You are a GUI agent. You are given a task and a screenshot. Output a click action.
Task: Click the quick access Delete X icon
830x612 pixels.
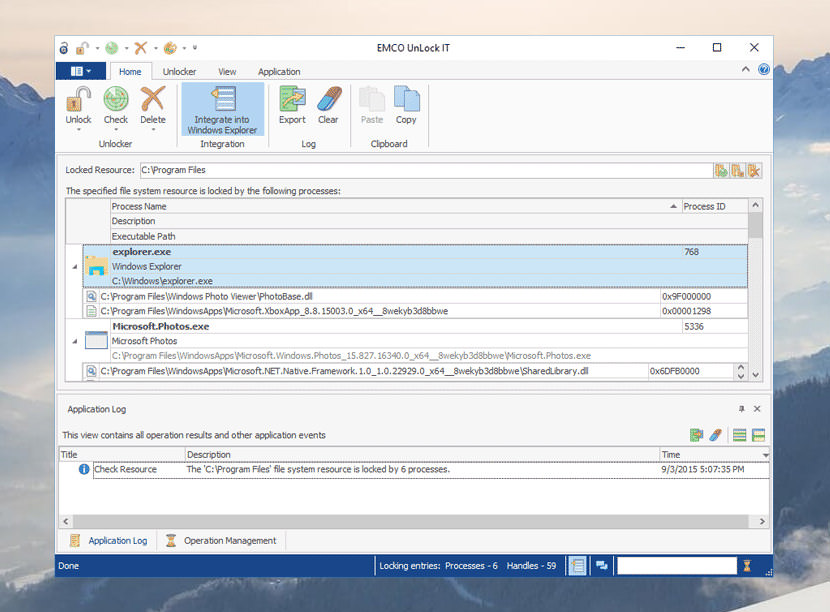click(140, 48)
